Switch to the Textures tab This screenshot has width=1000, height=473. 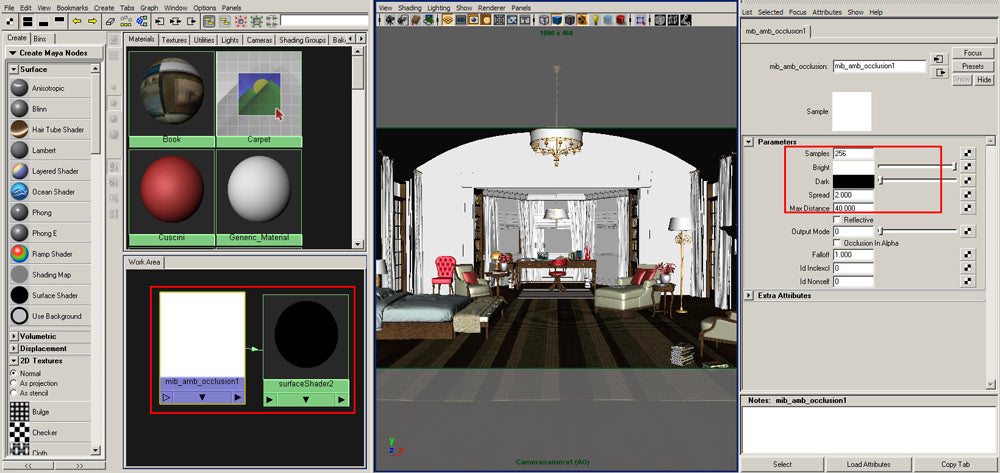tap(174, 40)
